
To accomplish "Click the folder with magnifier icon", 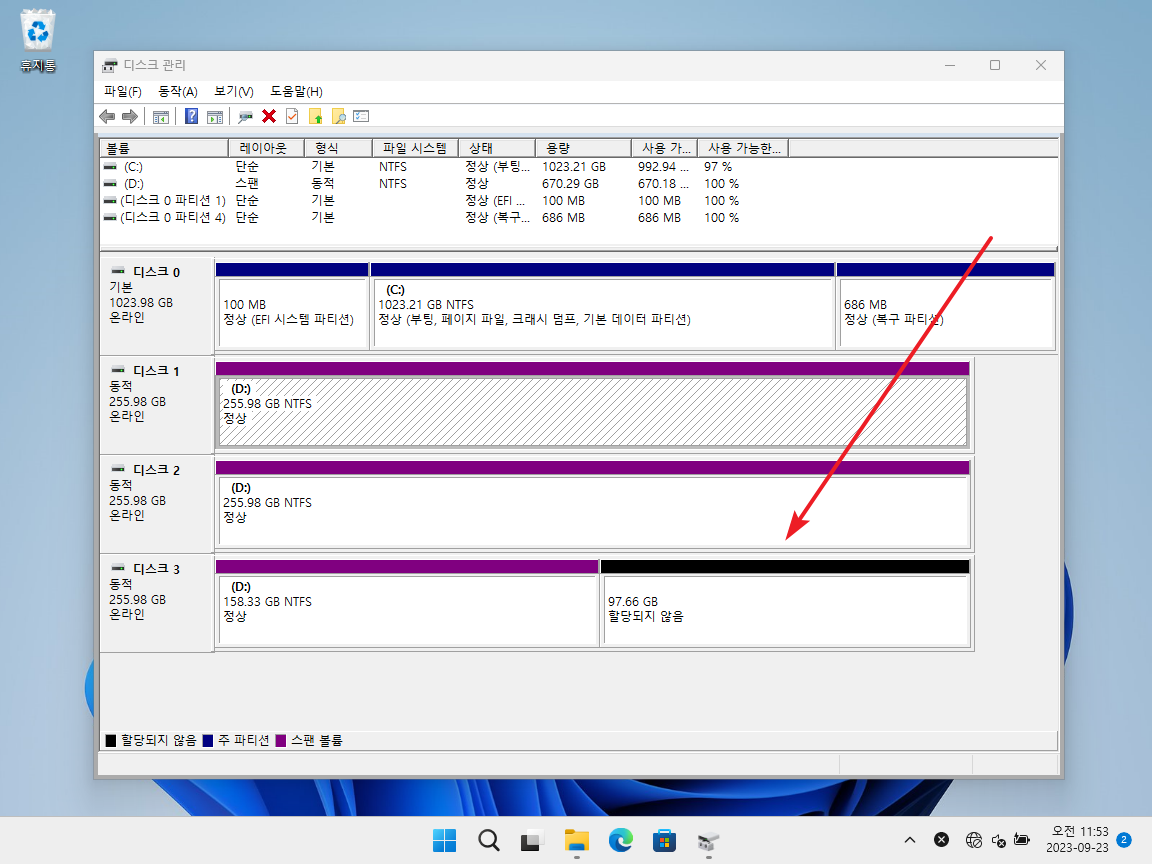I will click(x=338, y=116).
